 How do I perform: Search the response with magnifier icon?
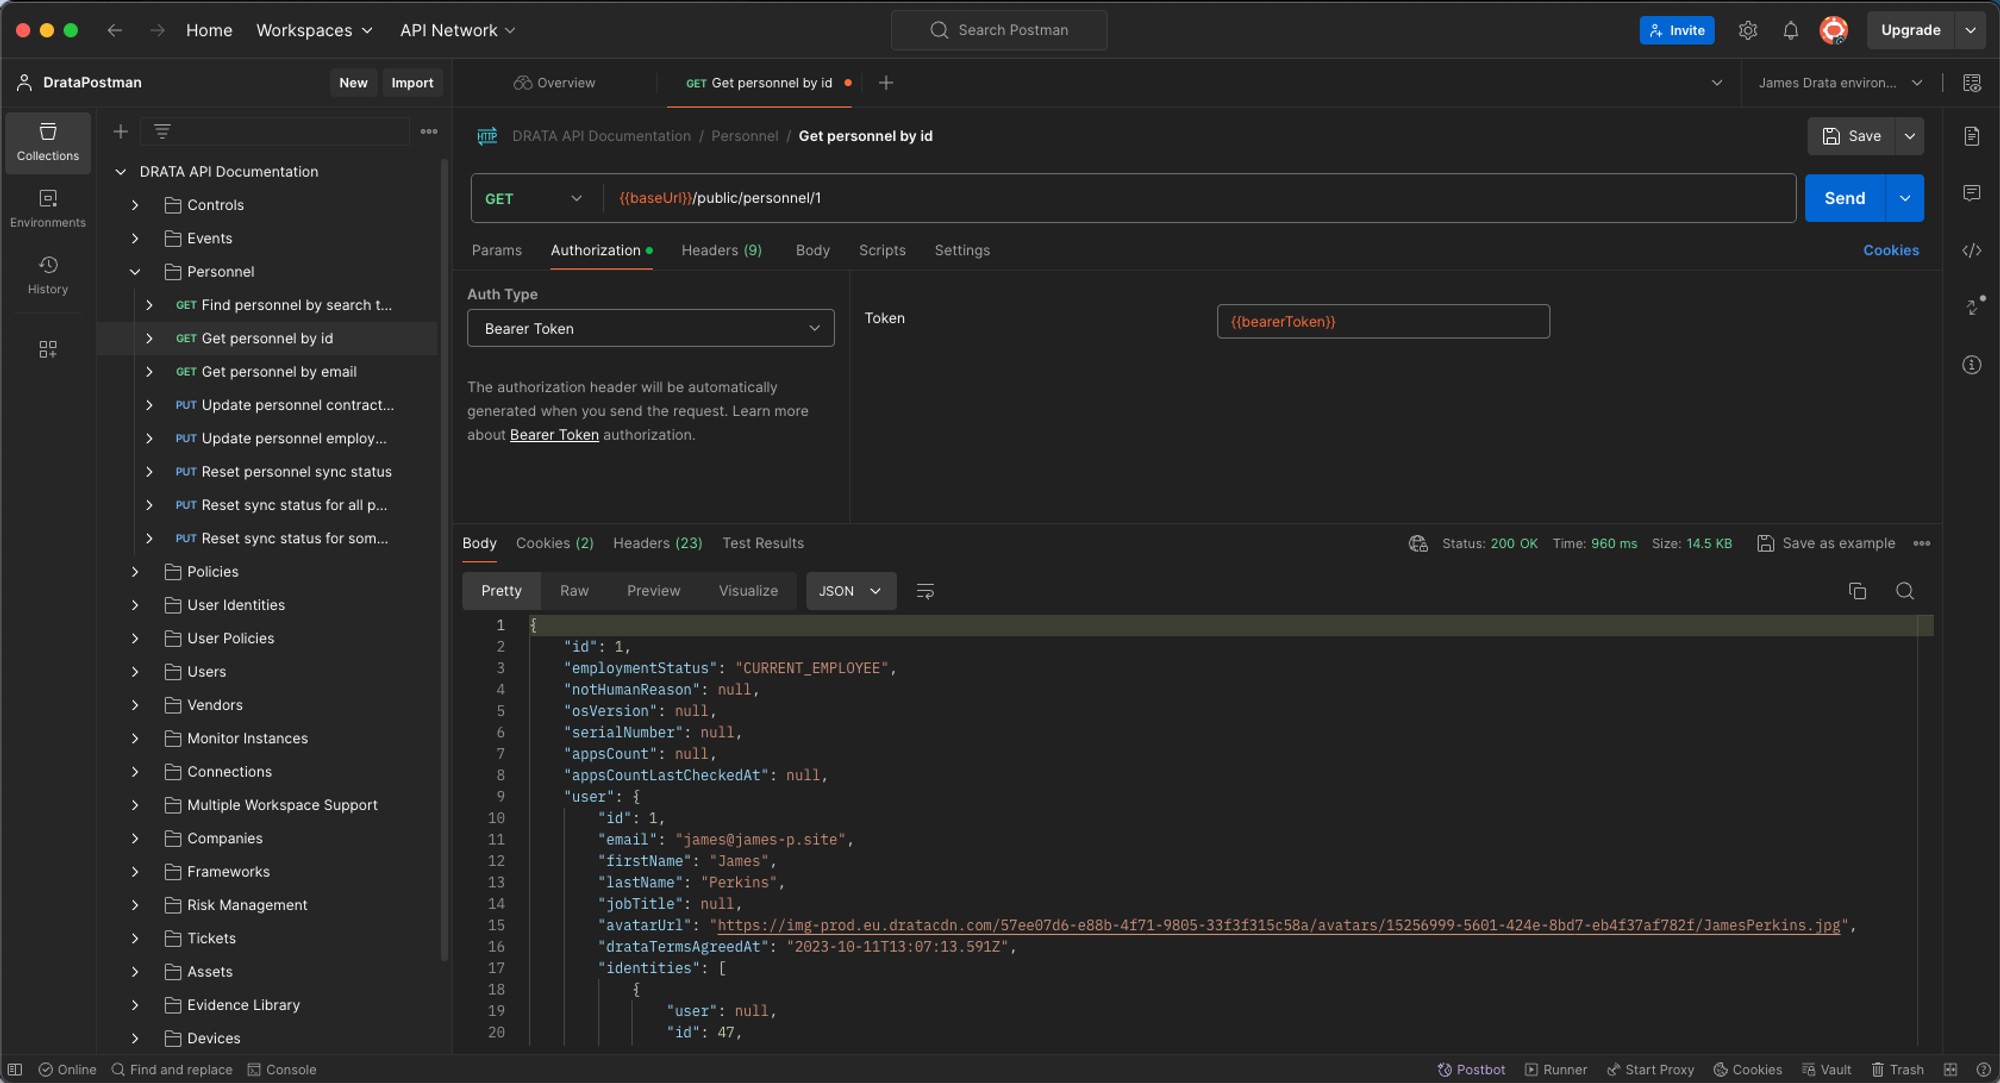(1904, 591)
